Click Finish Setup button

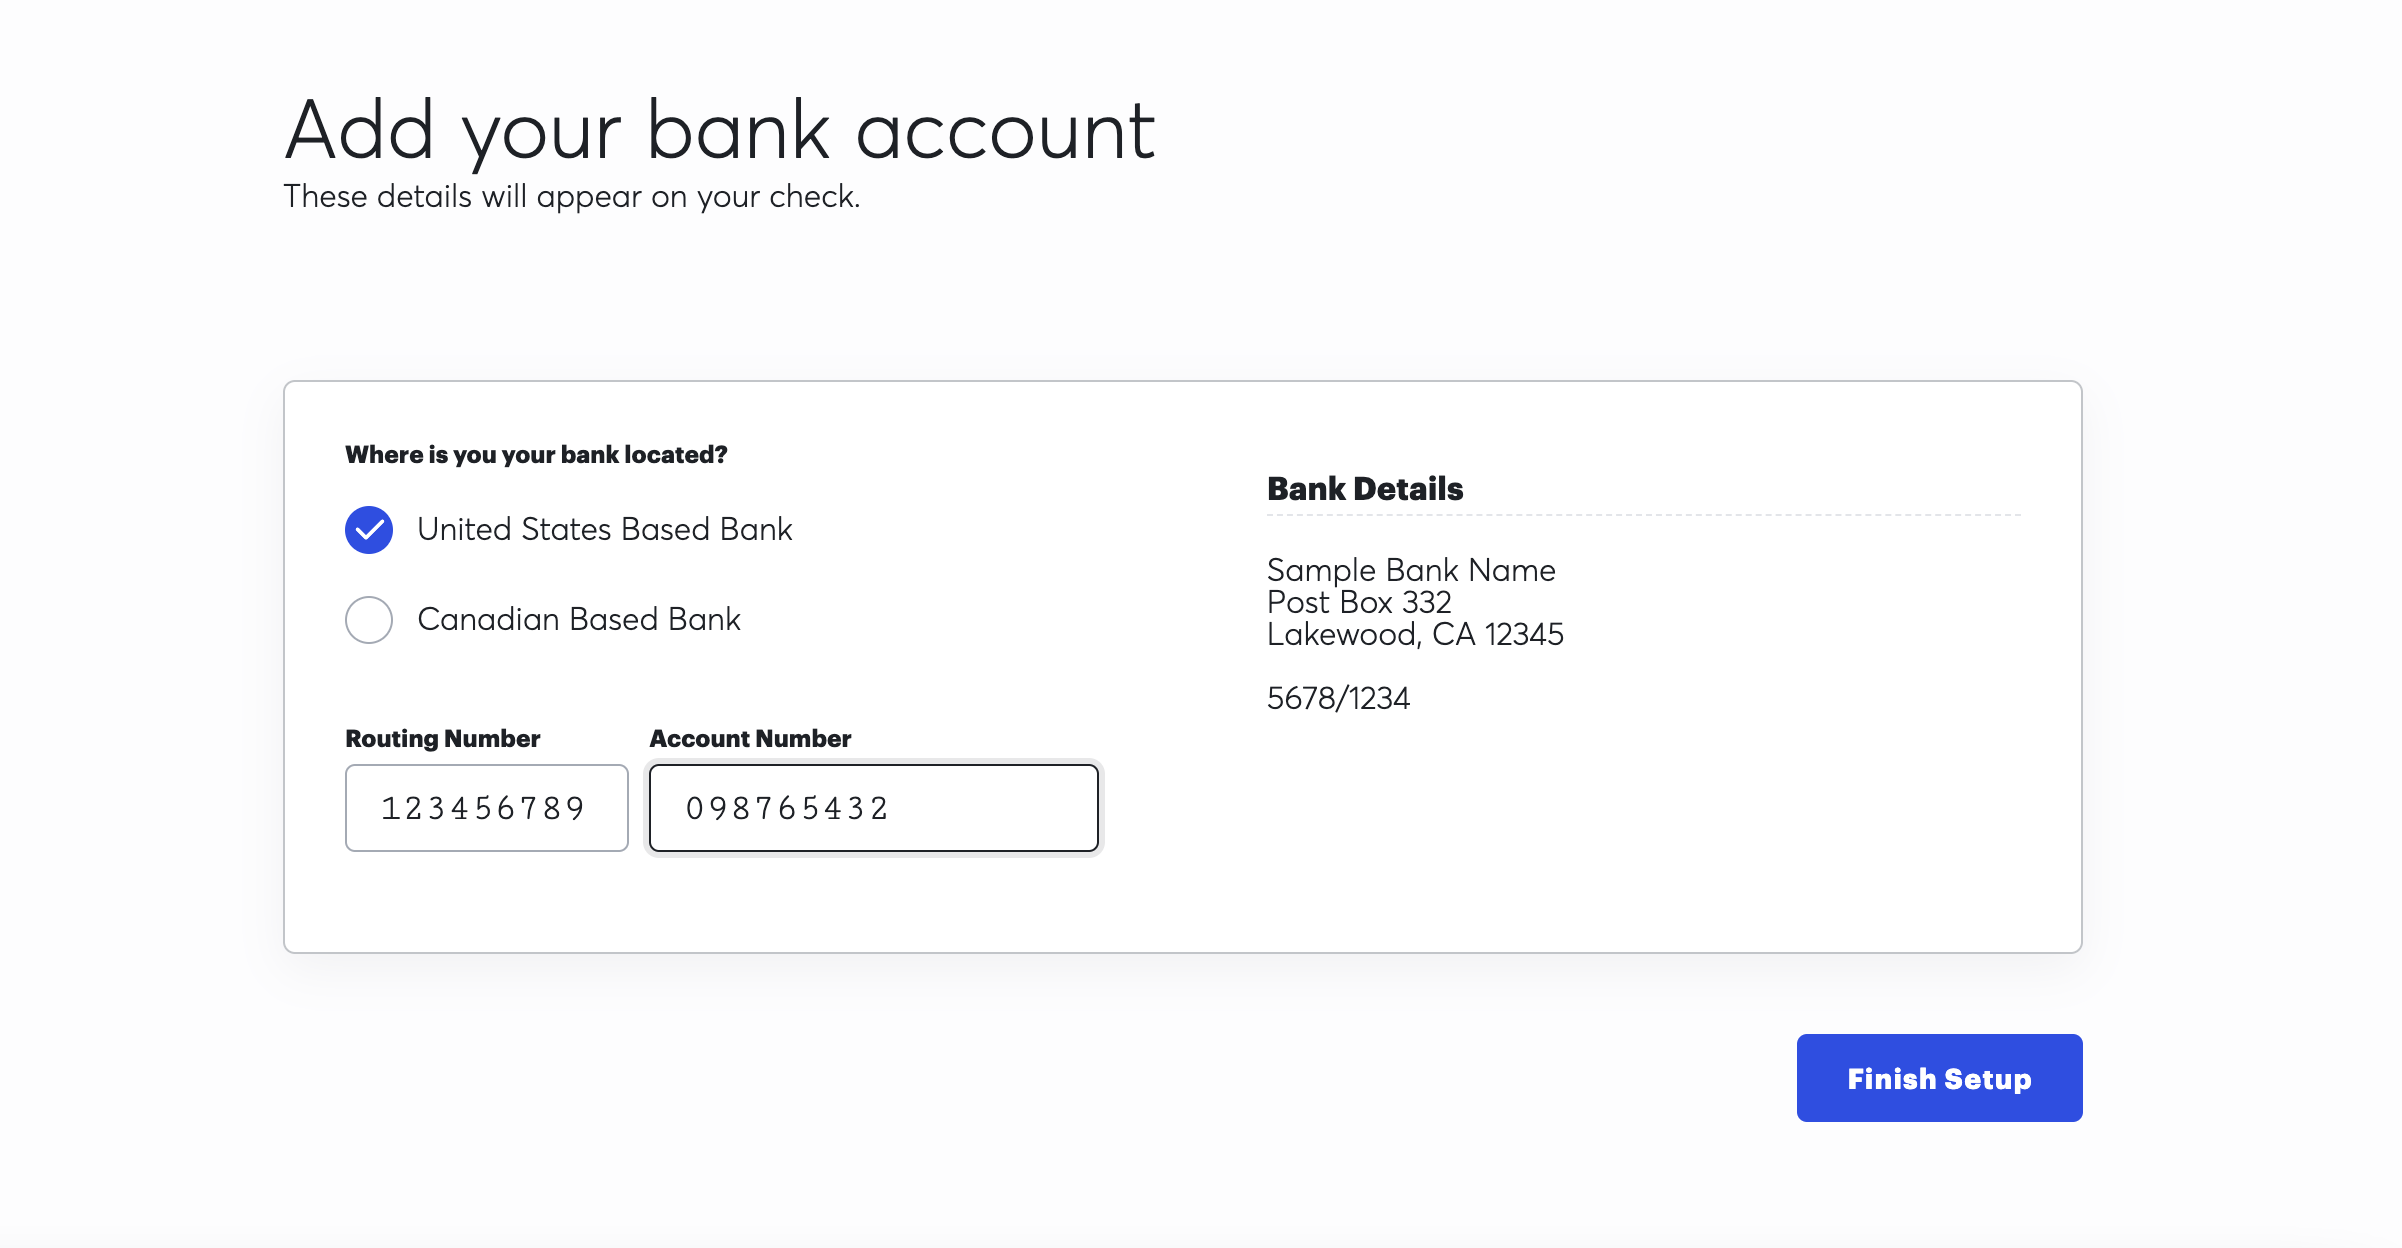[x=1938, y=1078]
